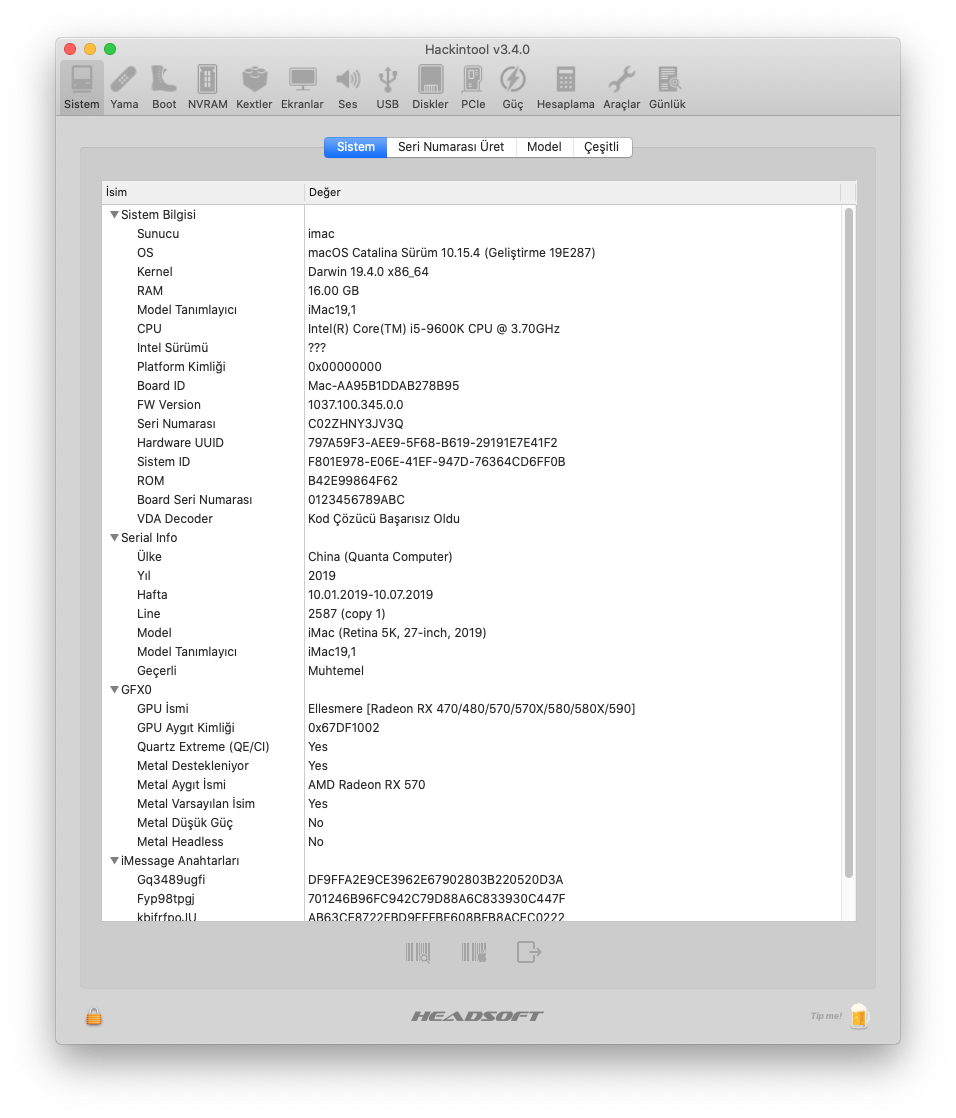Click the lock icon at bottom left

click(x=94, y=1016)
